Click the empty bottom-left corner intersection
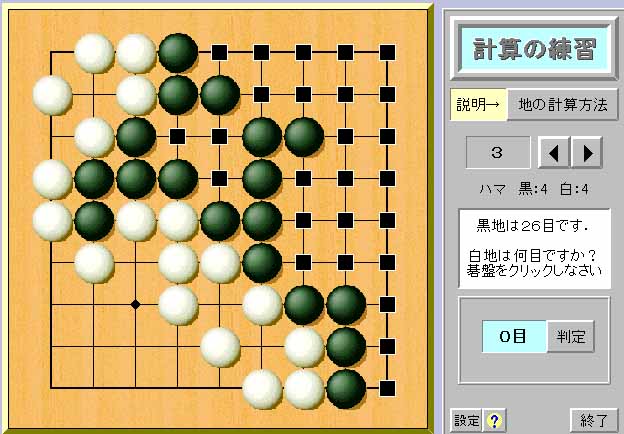The width and height of the screenshot is (624, 434). coord(52,388)
